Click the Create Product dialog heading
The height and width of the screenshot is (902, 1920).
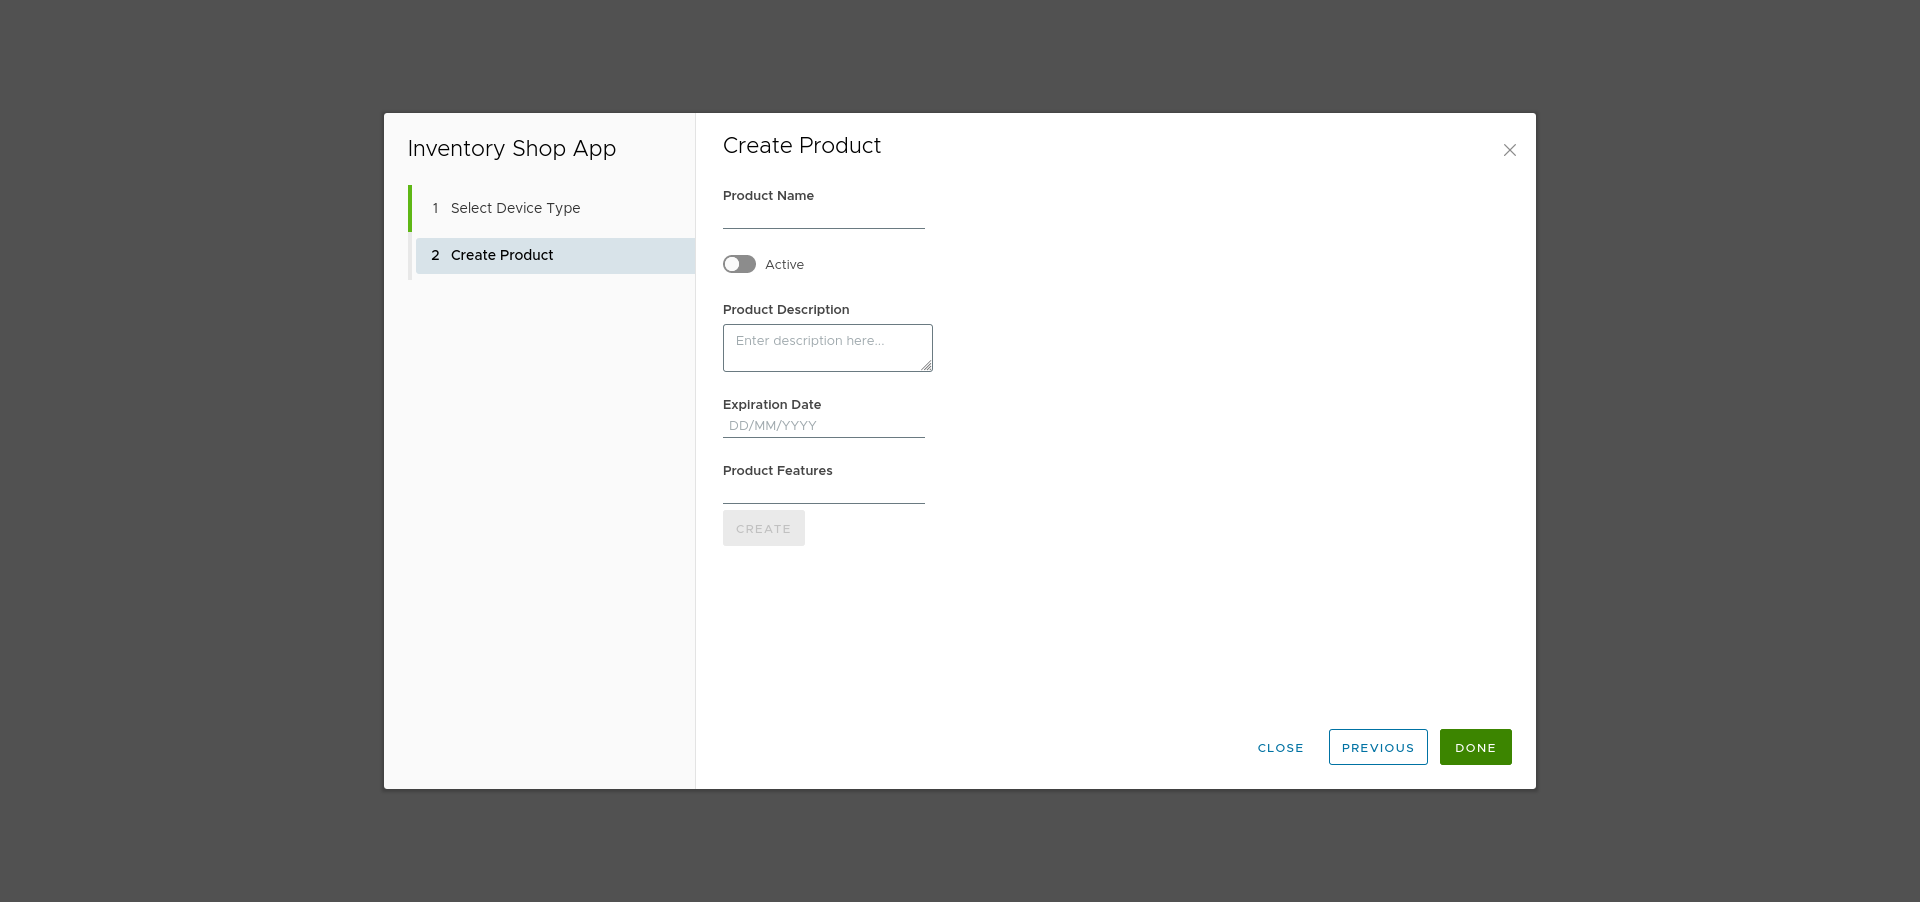click(801, 146)
